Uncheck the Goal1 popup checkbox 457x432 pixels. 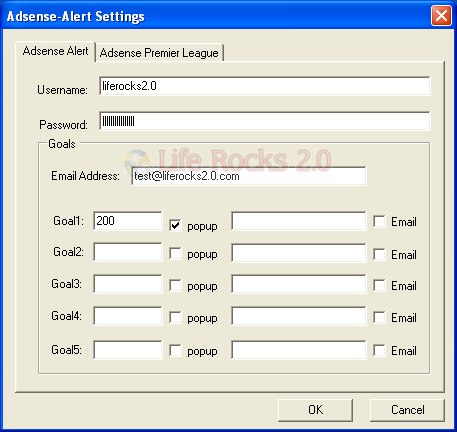click(x=175, y=225)
